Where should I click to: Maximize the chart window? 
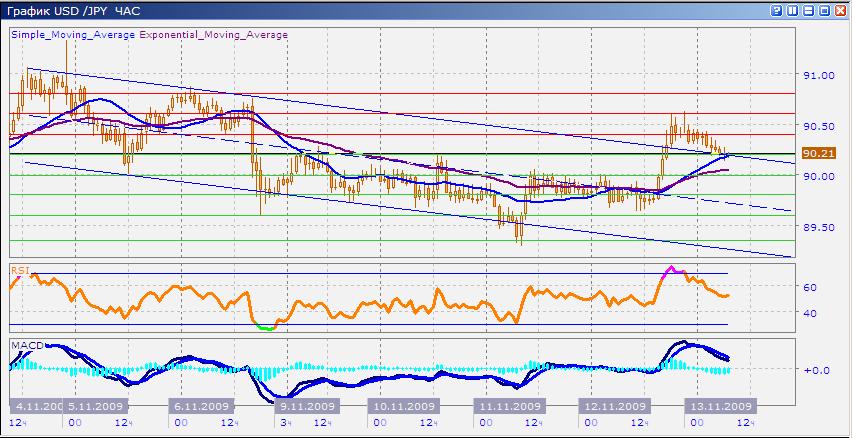825,11
